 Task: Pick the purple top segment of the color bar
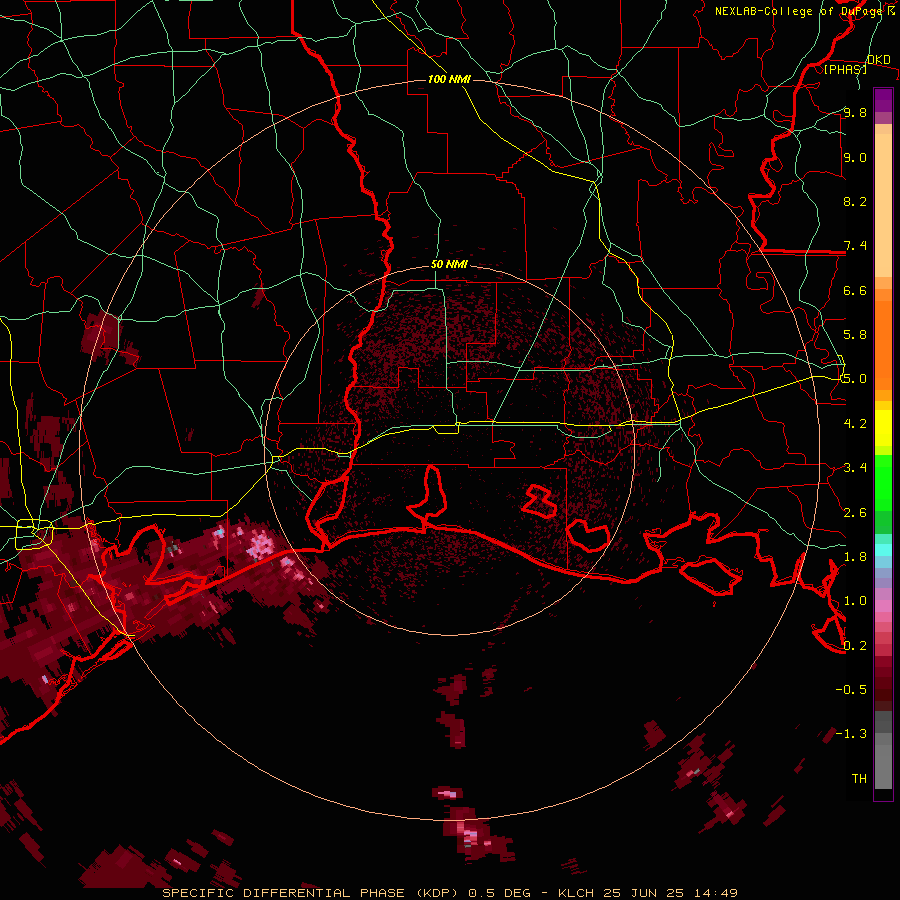(883, 100)
